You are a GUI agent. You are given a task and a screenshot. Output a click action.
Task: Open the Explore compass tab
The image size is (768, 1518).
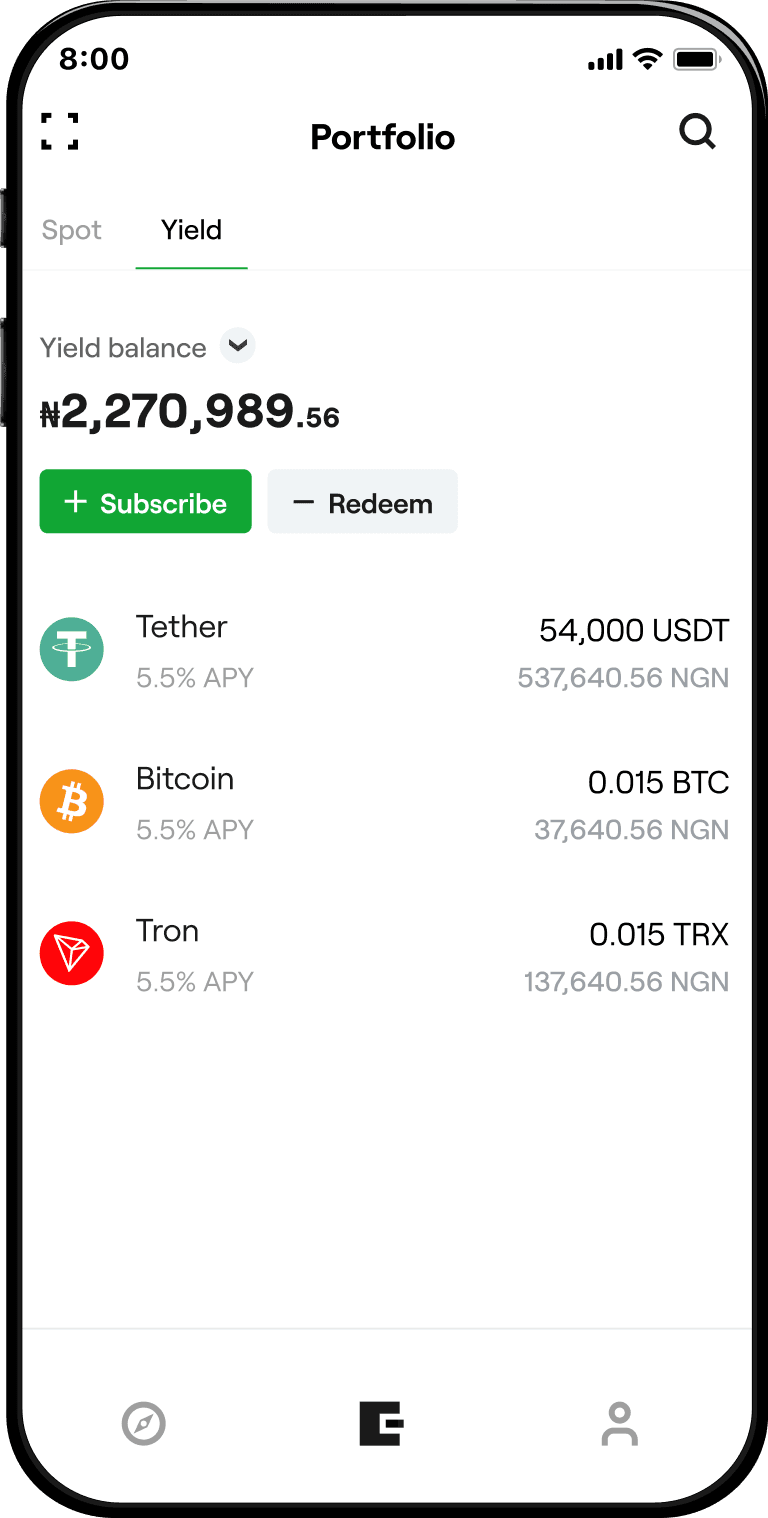pos(143,1424)
